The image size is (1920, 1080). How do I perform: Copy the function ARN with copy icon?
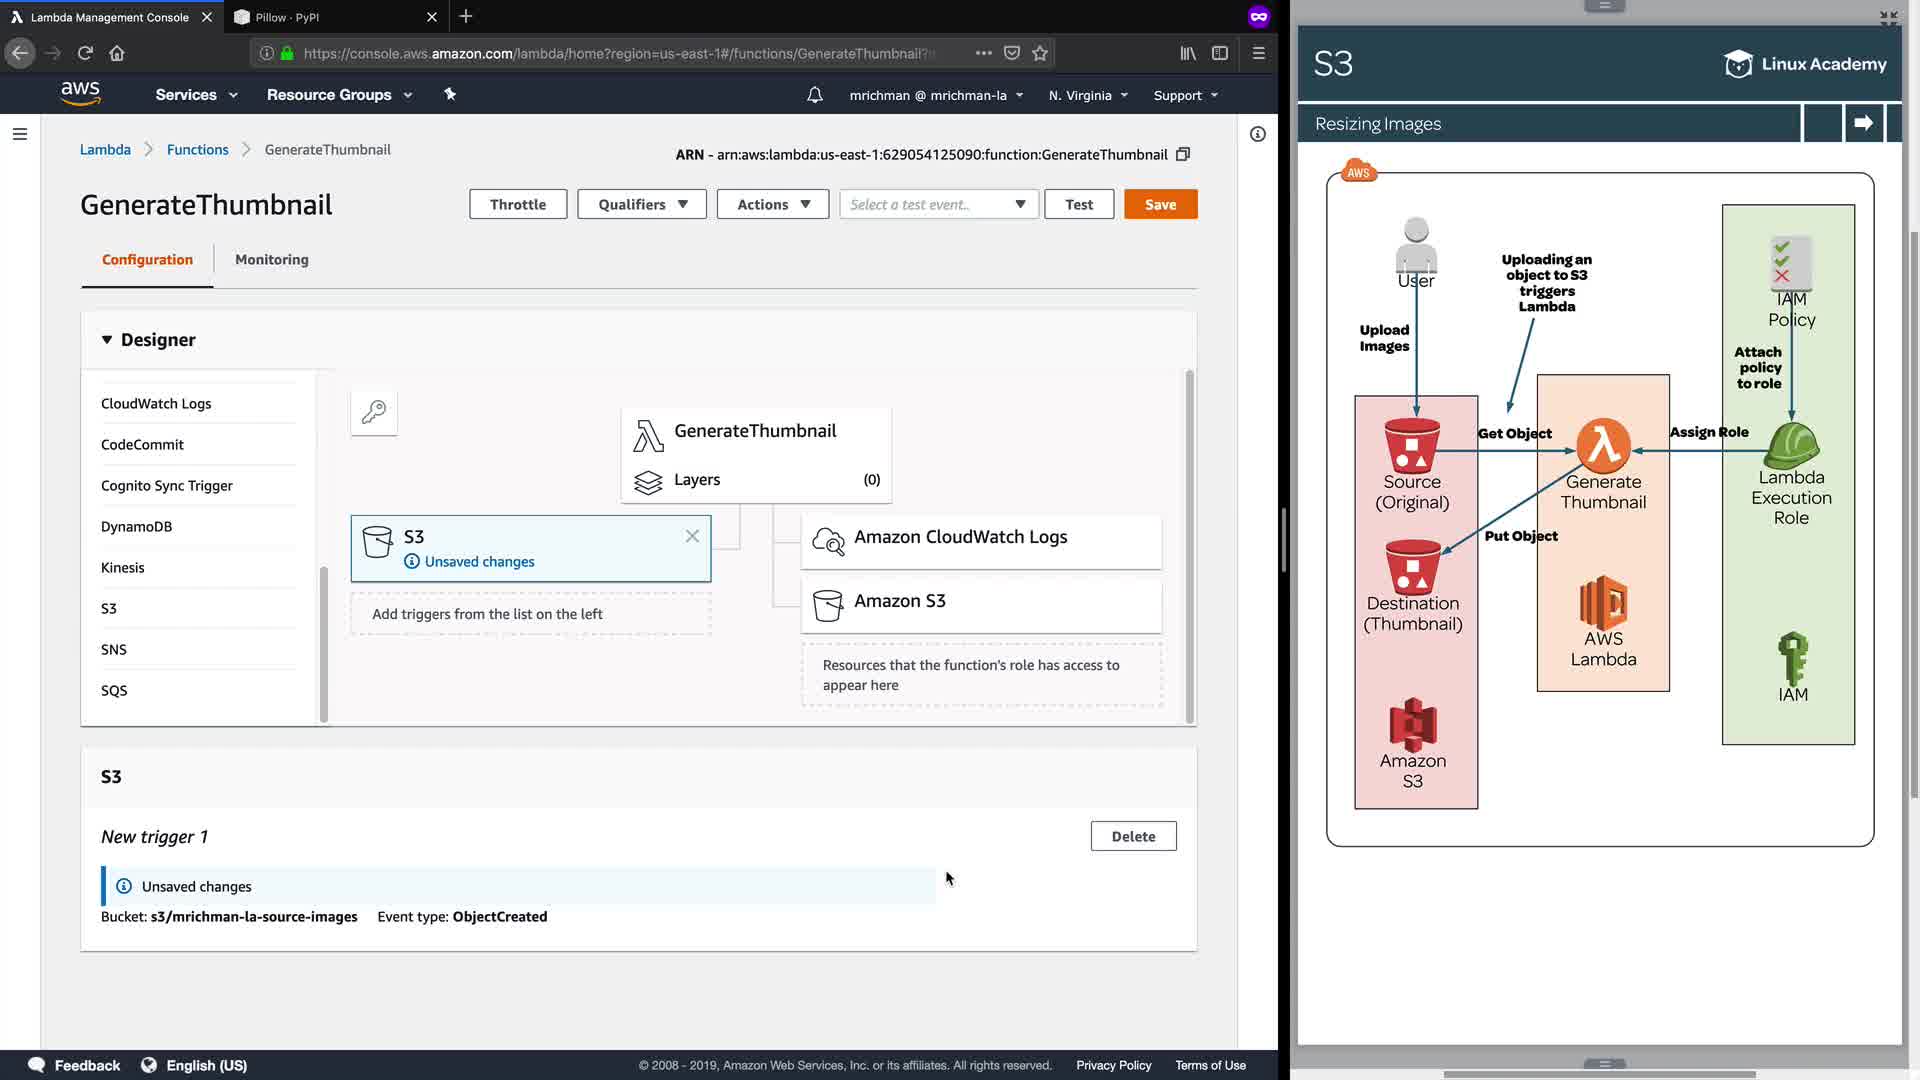tap(1183, 154)
